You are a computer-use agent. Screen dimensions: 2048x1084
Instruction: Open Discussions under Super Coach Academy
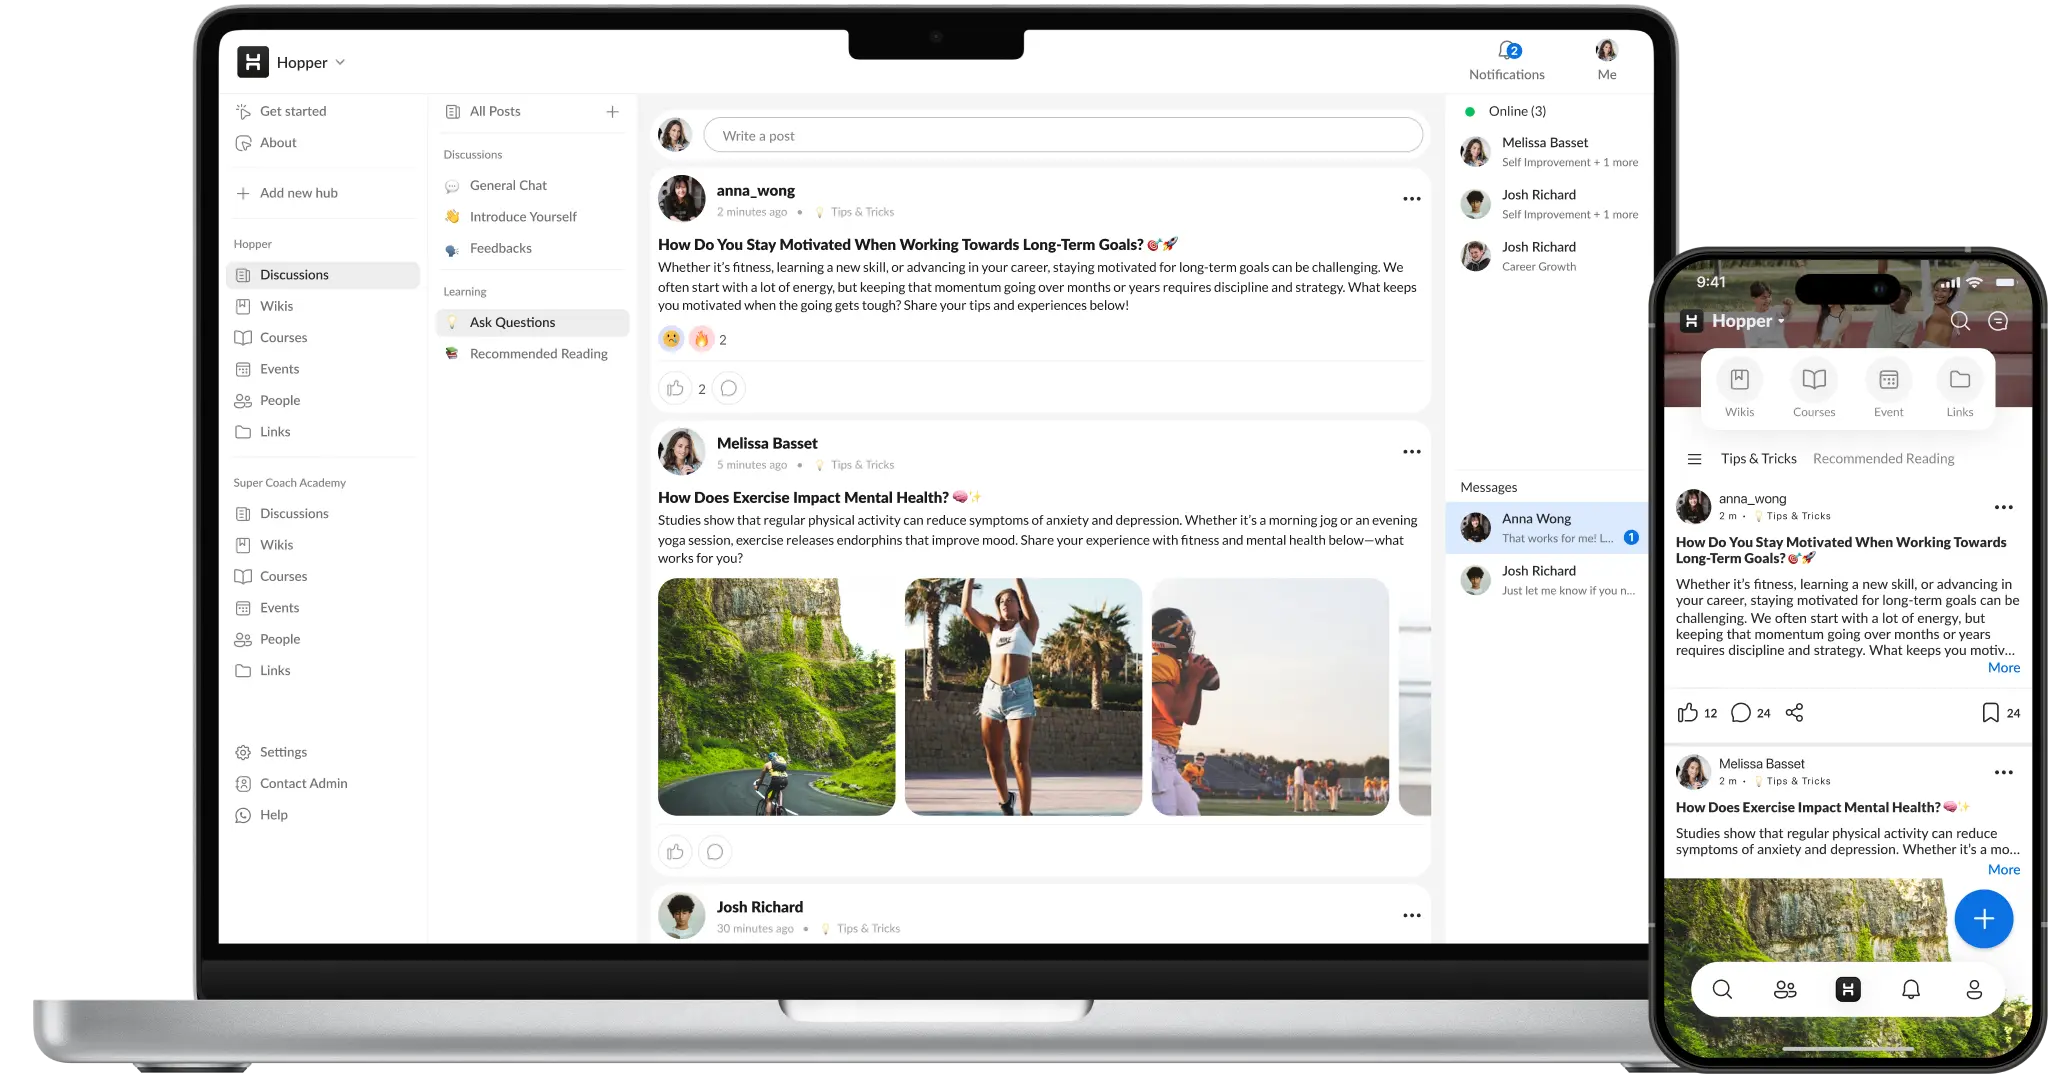pos(282,514)
